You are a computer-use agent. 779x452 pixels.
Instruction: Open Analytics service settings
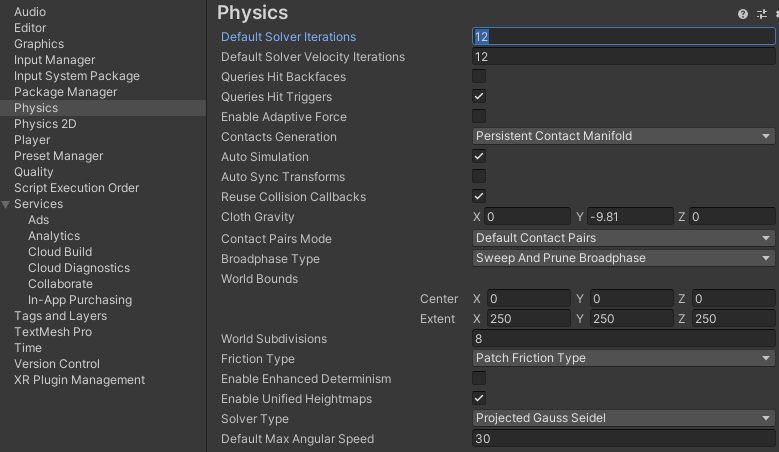(54, 236)
